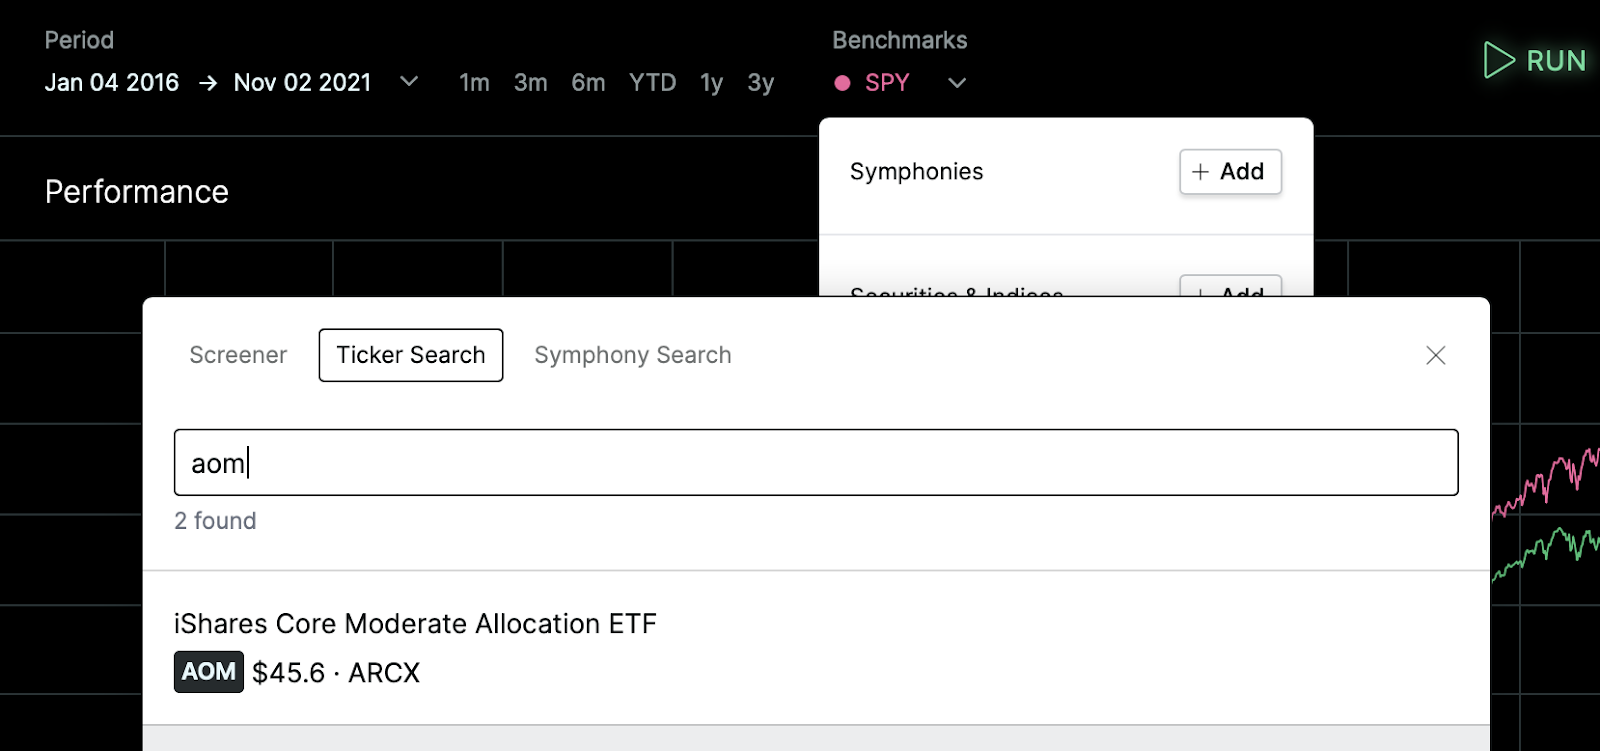Click the plus icon beside Symphonies Add
The image size is (1600, 751).
point(1201,172)
